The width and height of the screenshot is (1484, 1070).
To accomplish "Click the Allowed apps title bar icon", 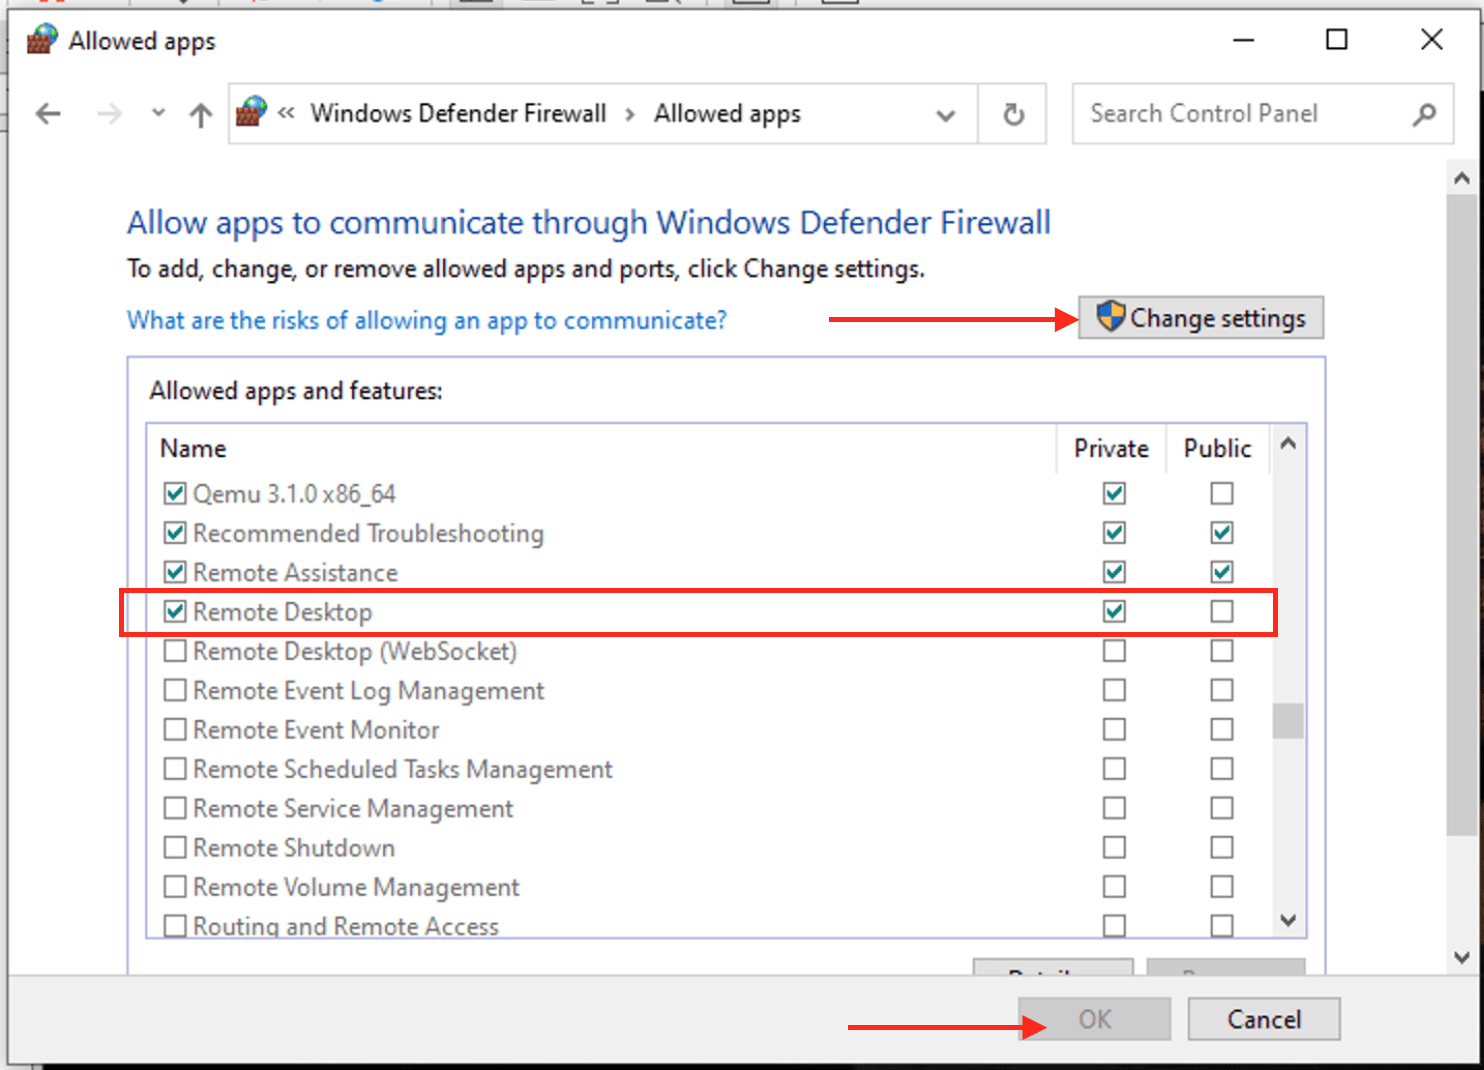I will pos(42,40).
